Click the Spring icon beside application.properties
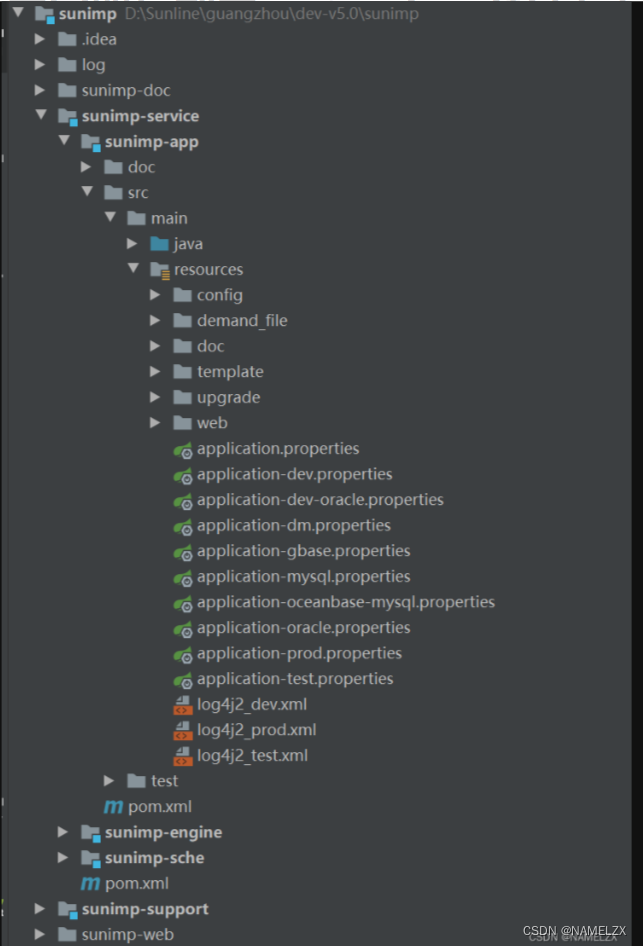The width and height of the screenshot is (643, 946). [182, 449]
